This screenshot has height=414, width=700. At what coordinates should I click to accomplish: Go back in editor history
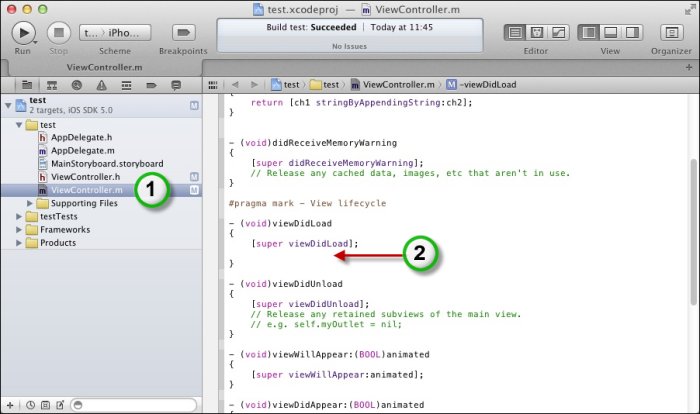click(235, 85)
